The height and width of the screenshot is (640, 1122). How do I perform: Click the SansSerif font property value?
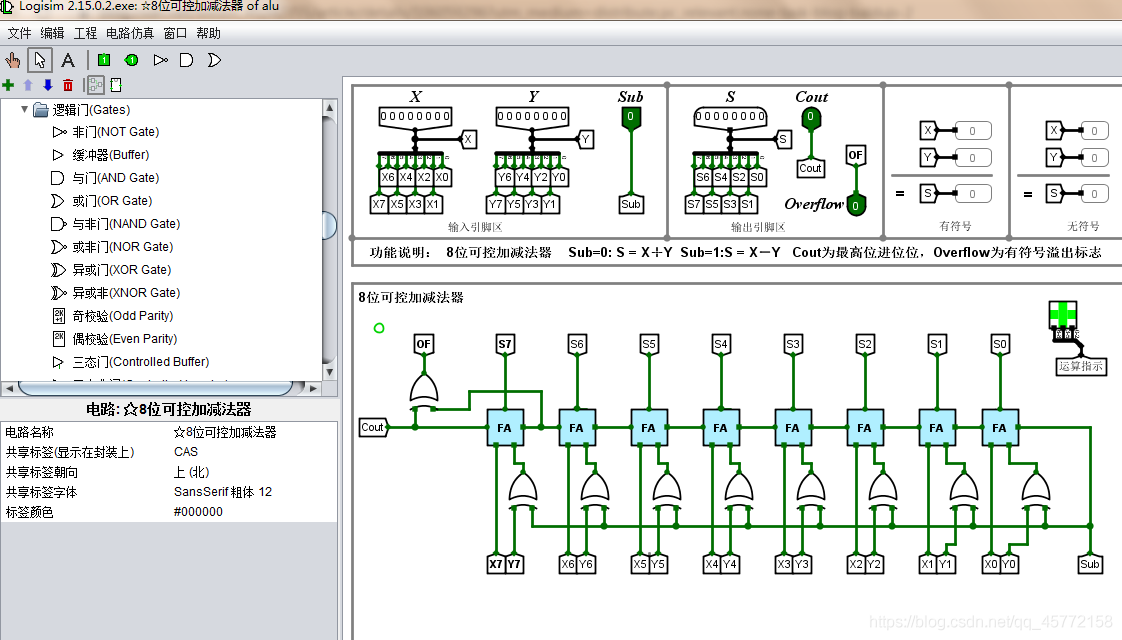coord(223,492)
